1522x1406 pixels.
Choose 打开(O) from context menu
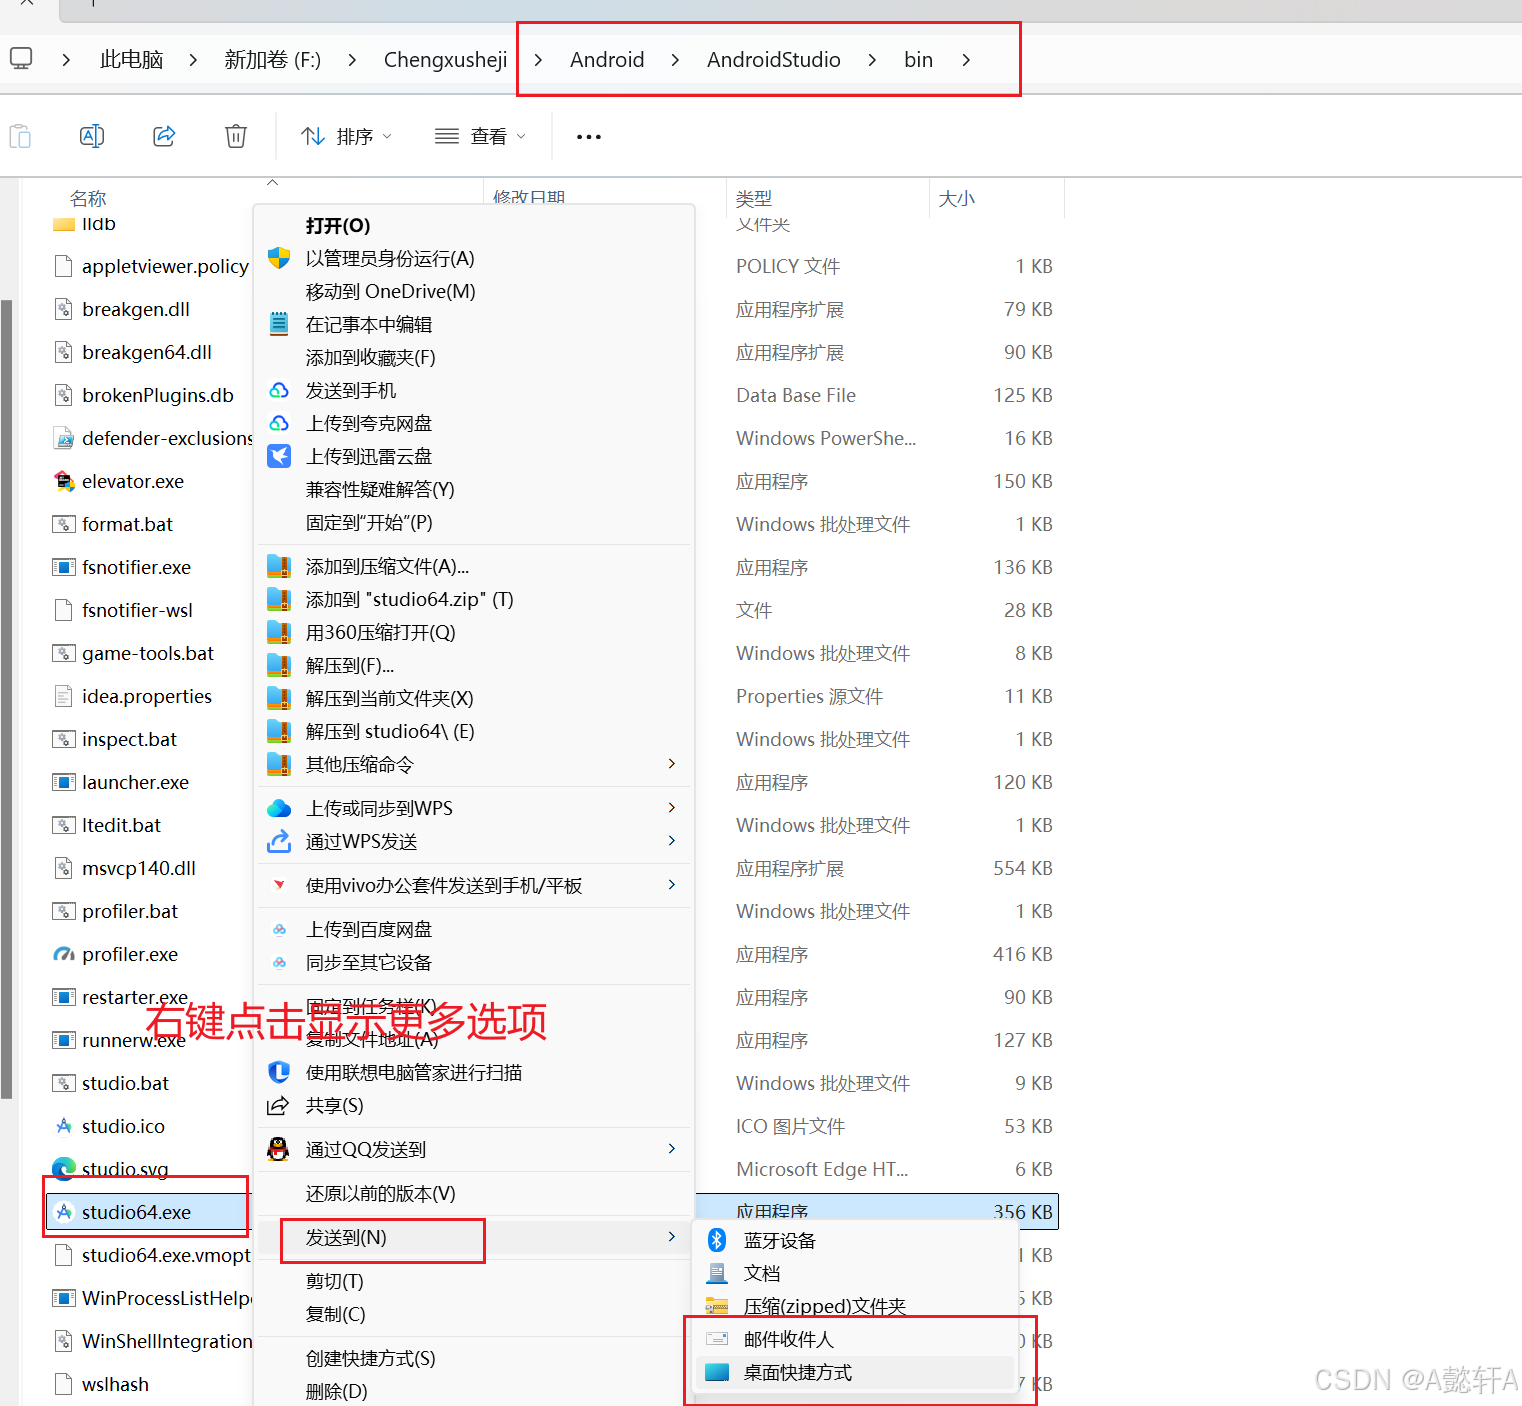474,225
